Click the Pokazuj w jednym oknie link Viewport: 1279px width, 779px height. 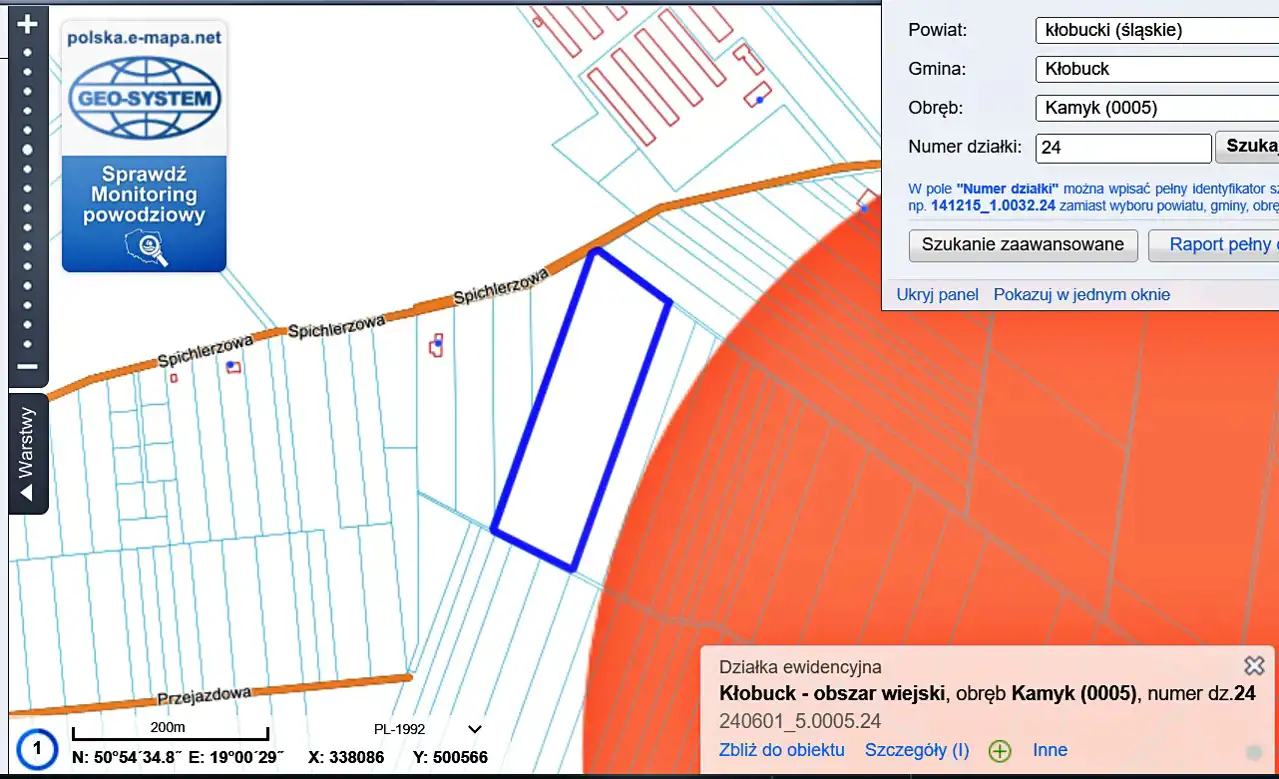click(x=1081, y=295)
